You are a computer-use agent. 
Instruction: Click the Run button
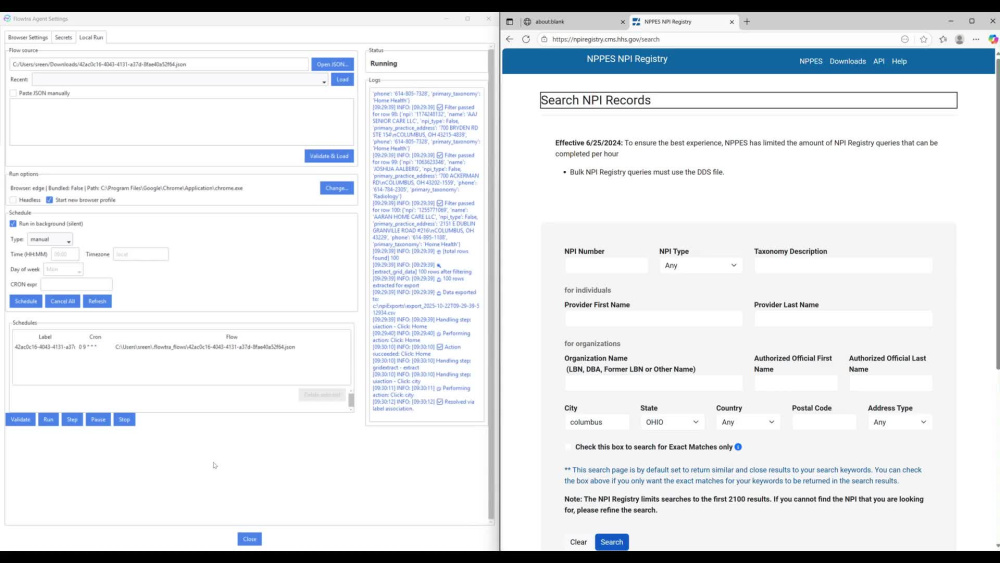(48, 420)
